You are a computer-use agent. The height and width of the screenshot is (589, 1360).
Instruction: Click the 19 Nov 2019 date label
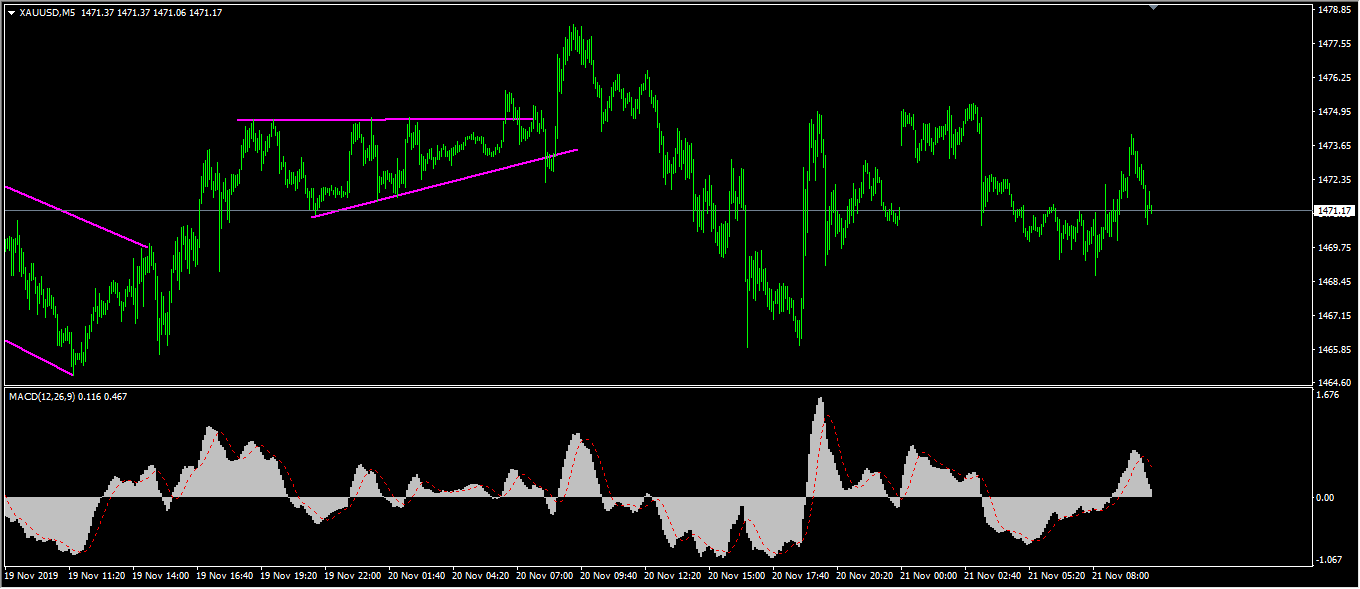pyautogui.click(x=31, y=576)
